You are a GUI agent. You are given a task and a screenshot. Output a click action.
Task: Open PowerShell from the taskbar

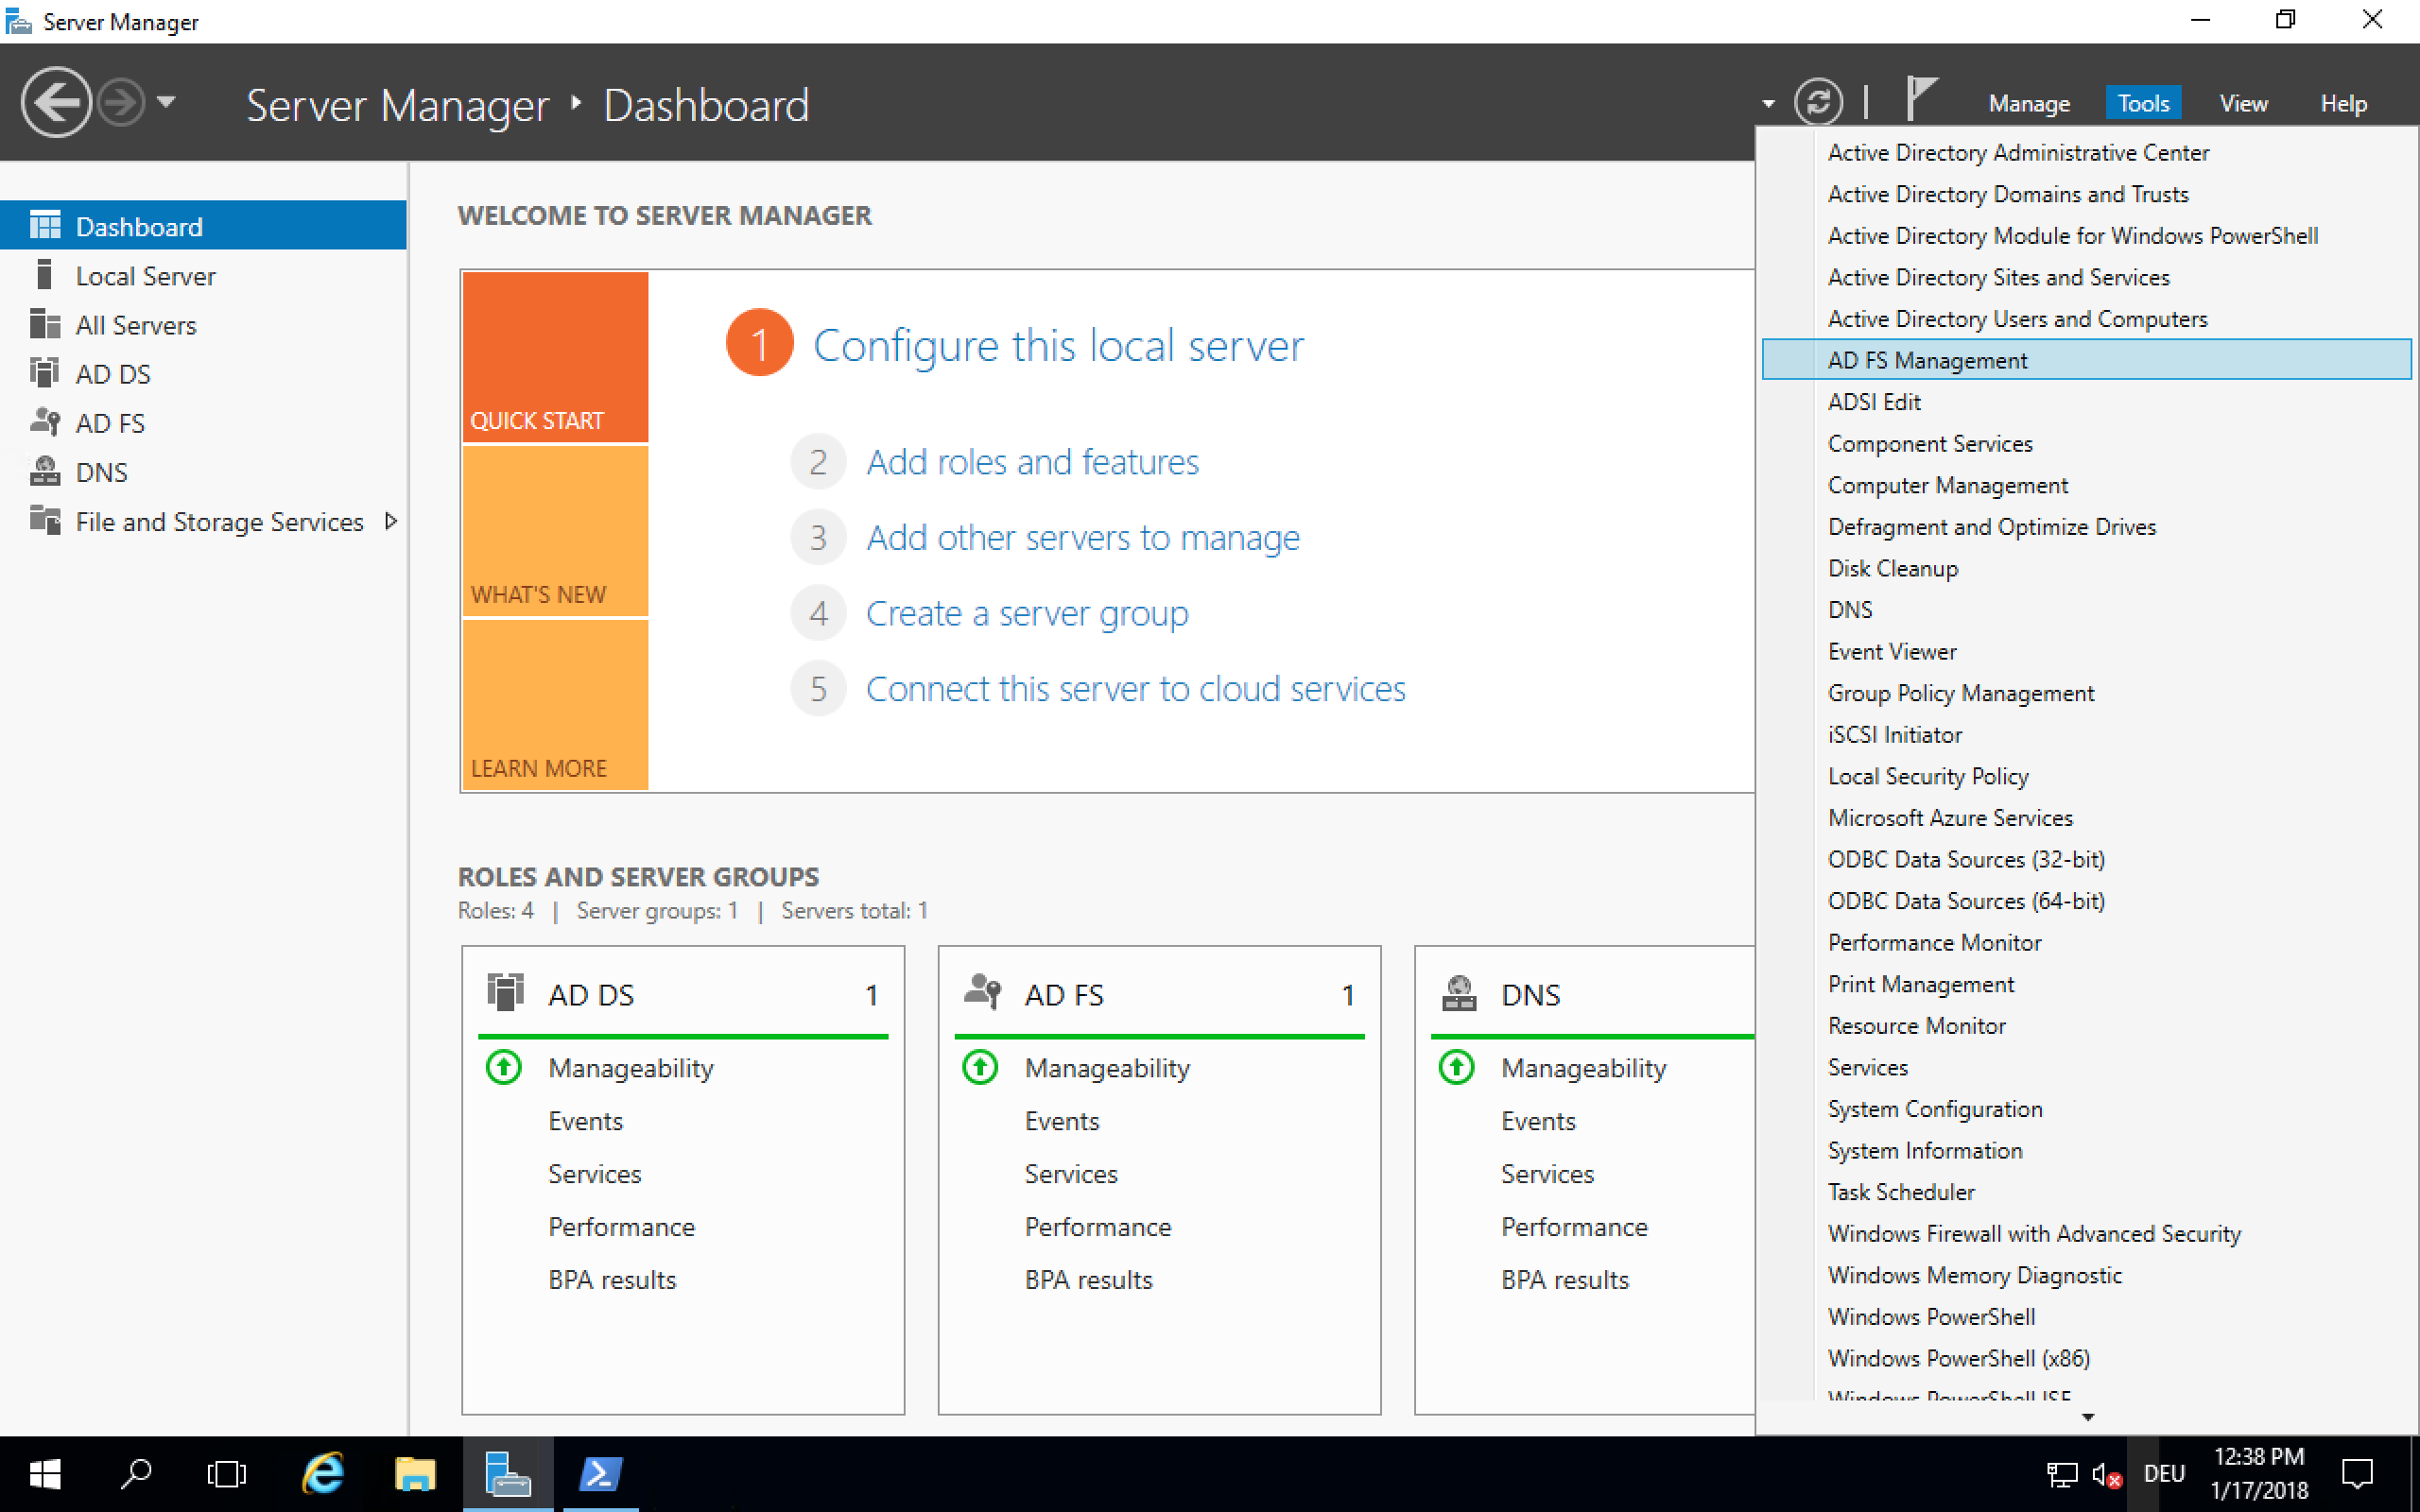coord(601,1474)
